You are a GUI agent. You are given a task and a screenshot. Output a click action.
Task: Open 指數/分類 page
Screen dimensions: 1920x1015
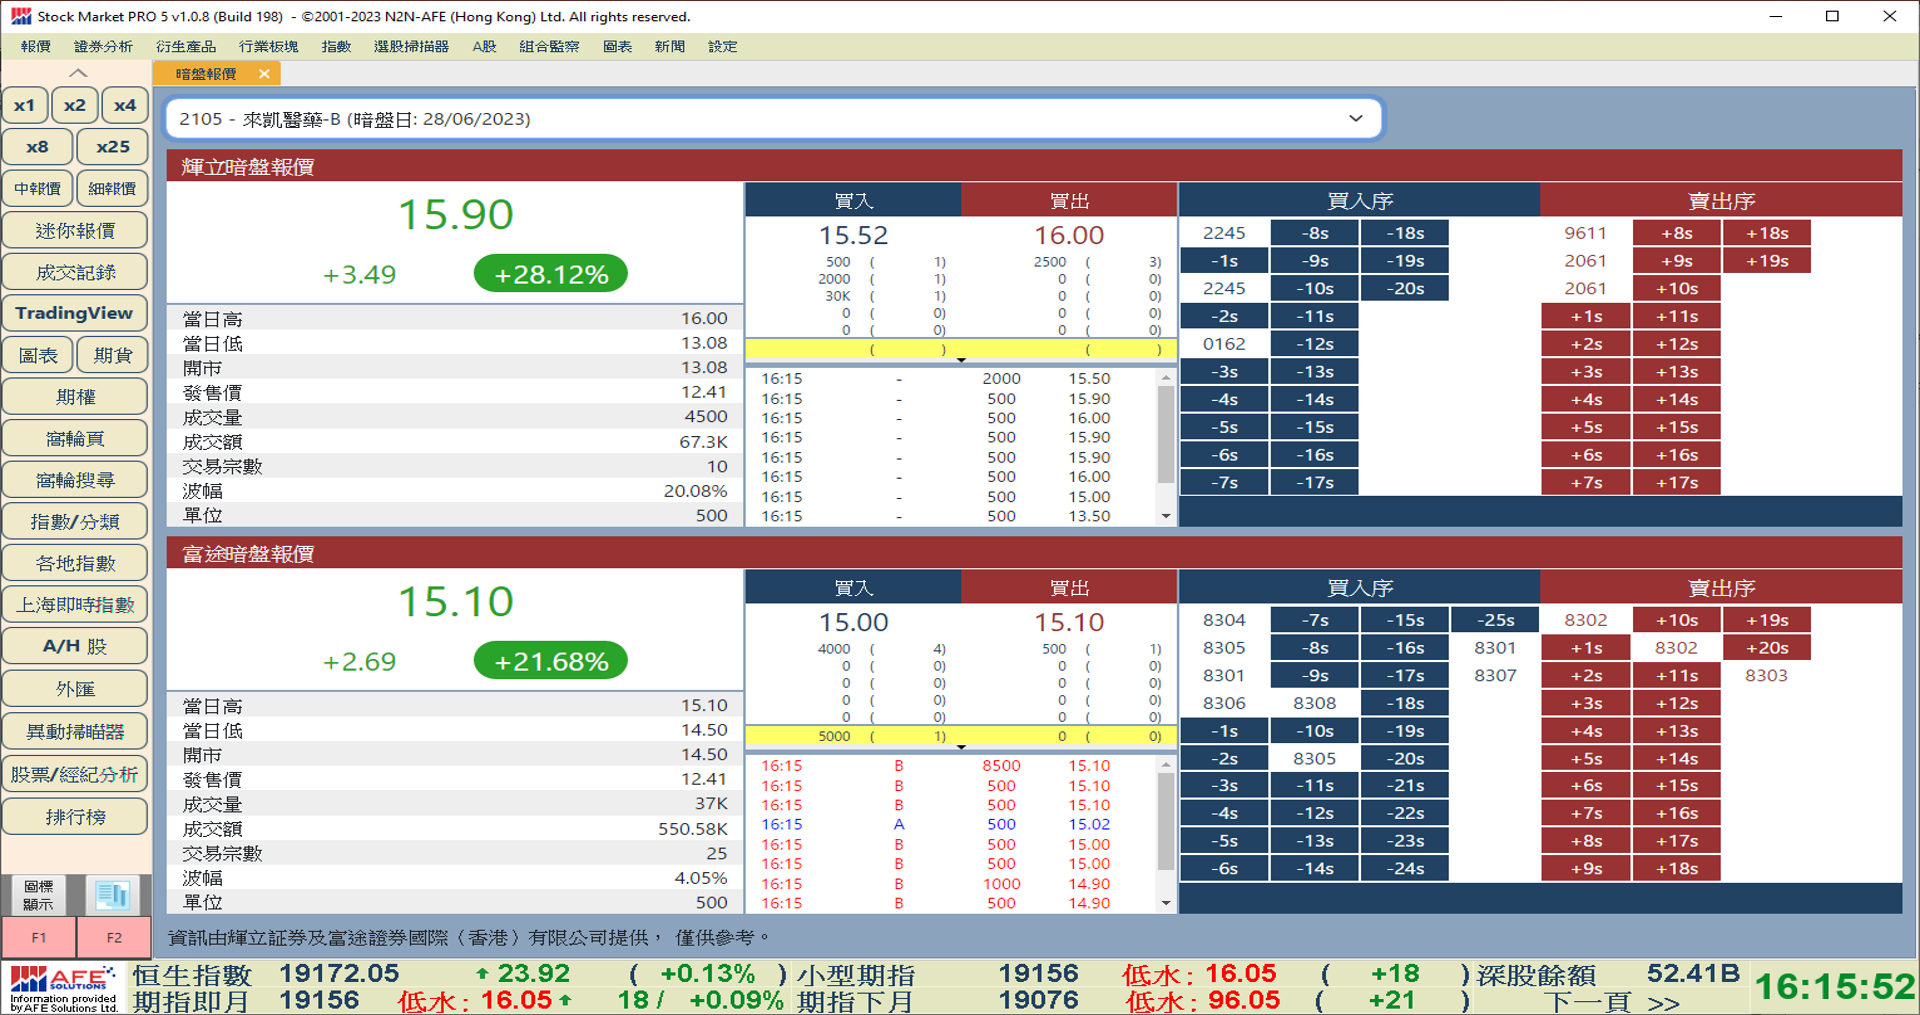point(75,522)
